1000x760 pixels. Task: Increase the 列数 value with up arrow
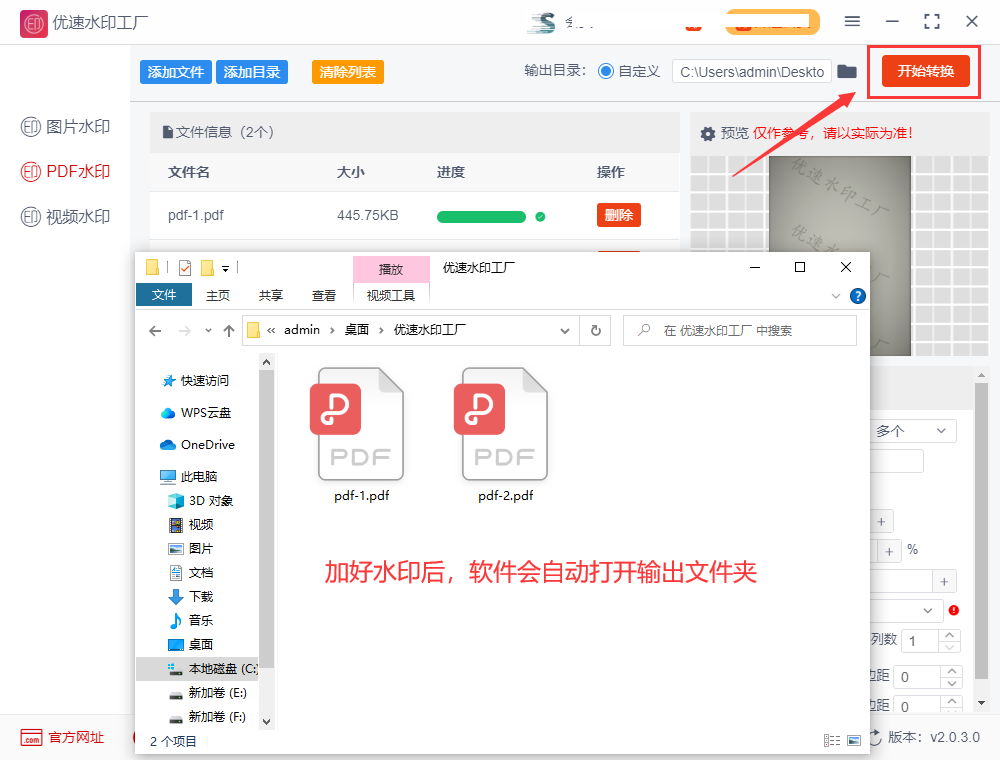pyautogui.click(x=950, y=635)
